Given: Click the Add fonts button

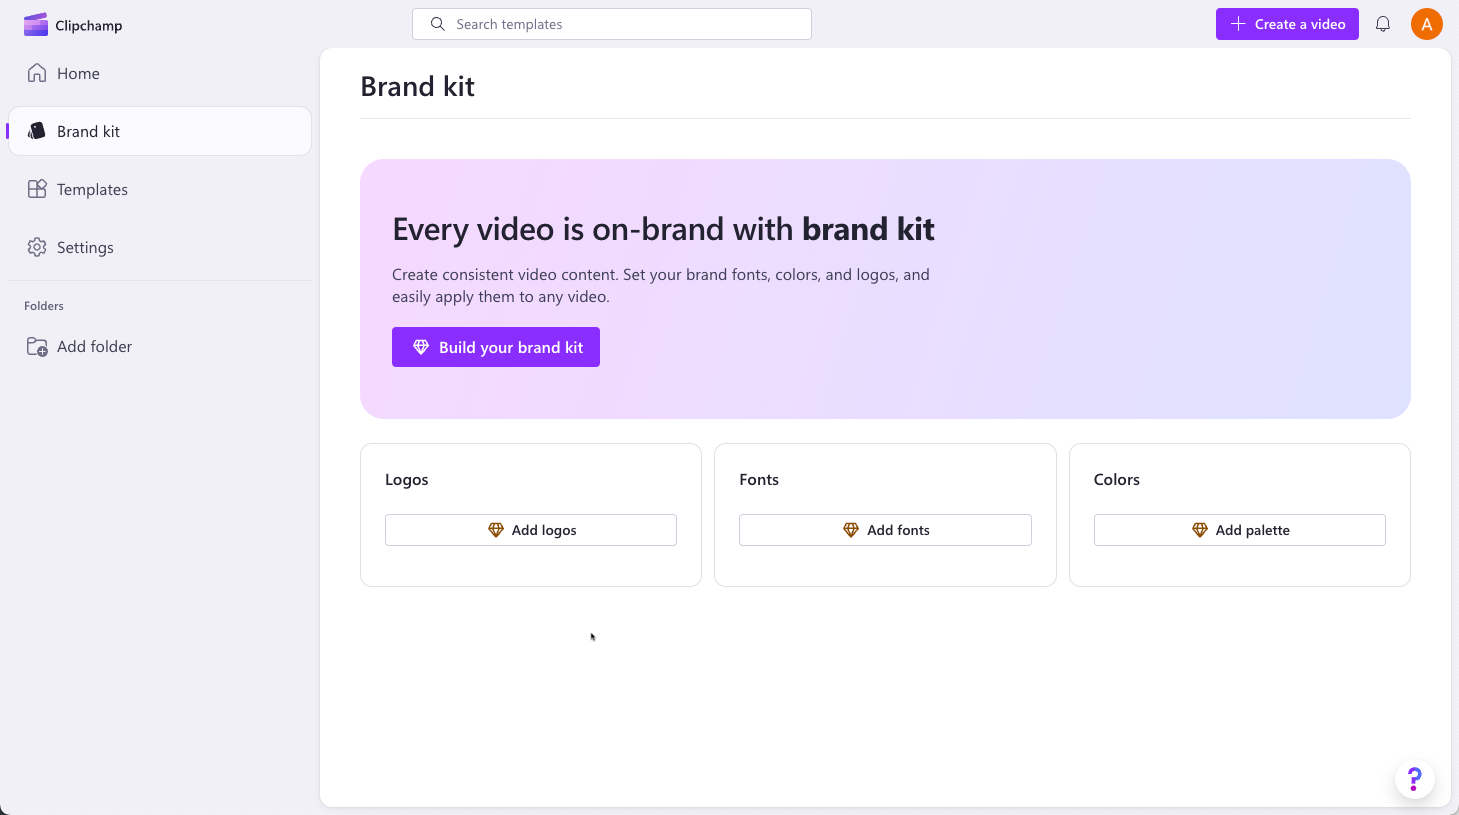Looking at the screenshot, I should [x=885, y=530].
